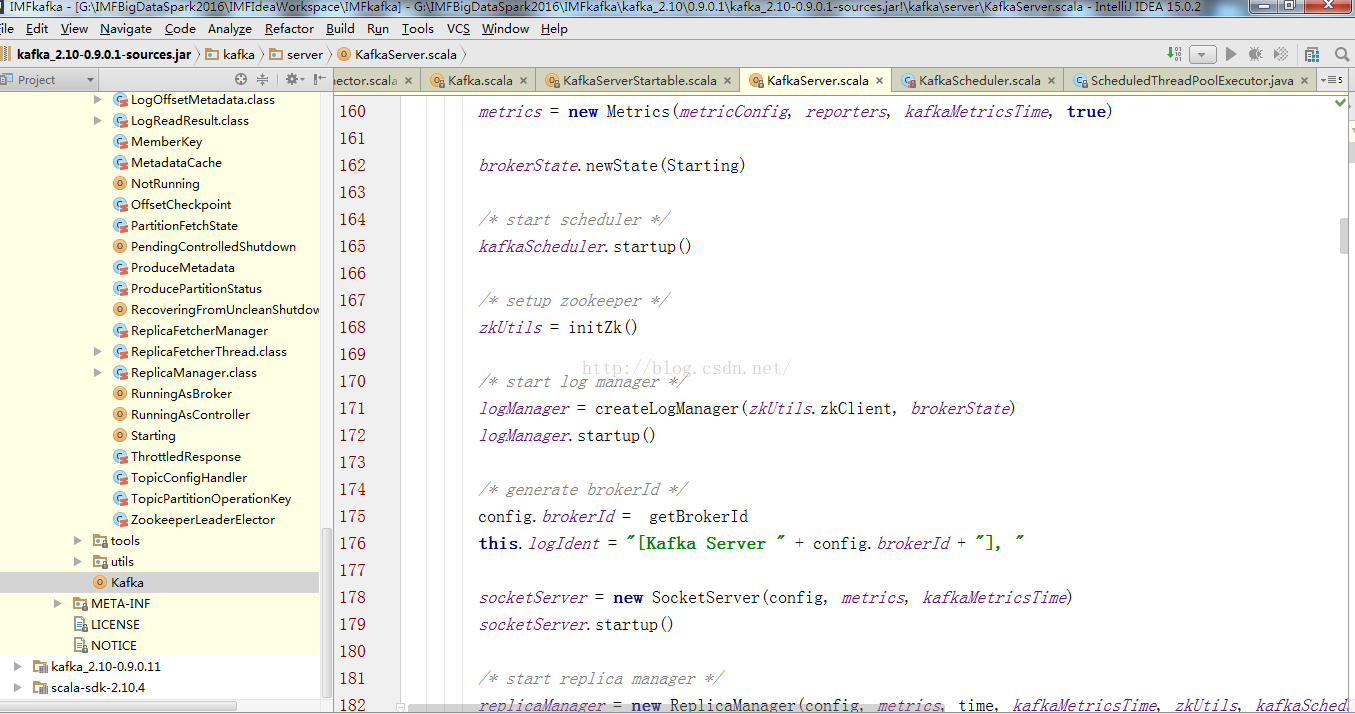Click gutter at line number 165
The width and height of the screenshot is (1355, 714).
(353, 246)
